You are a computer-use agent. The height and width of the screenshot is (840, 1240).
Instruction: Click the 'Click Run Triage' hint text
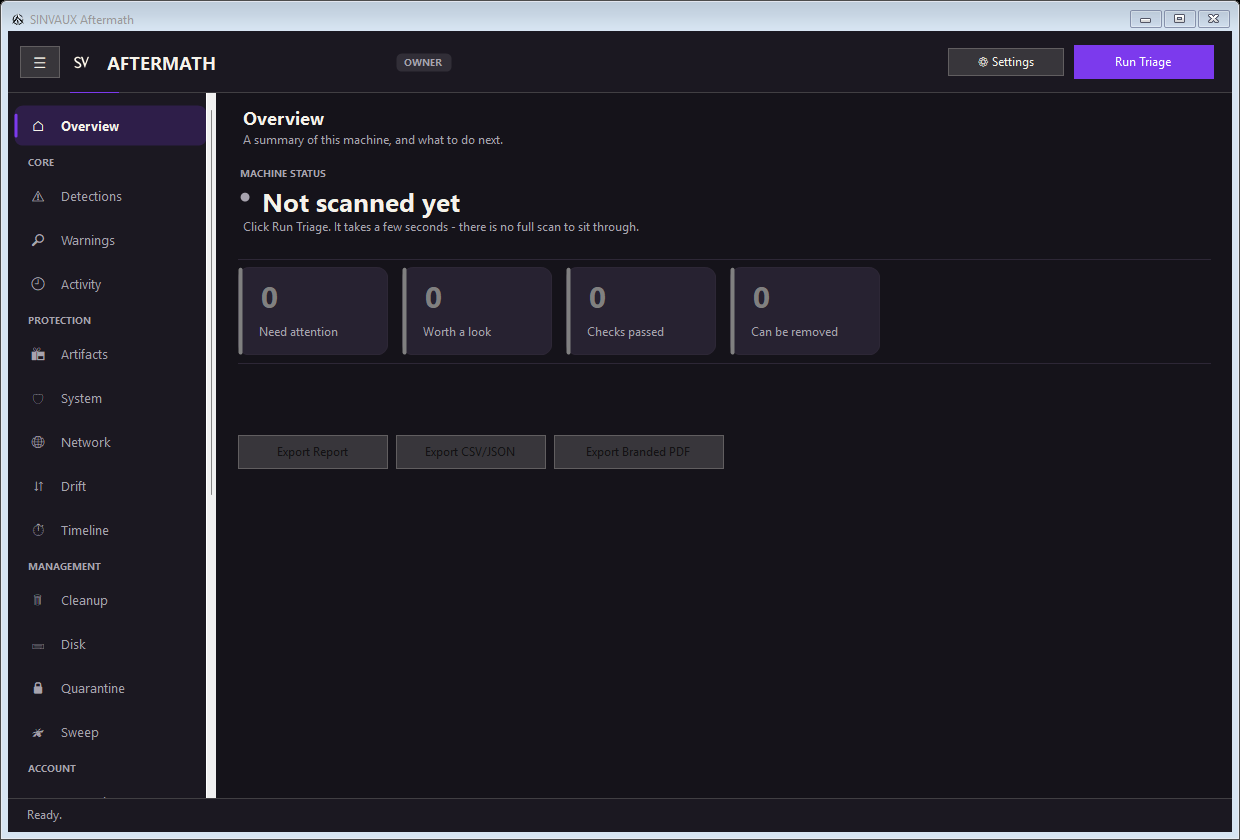(x=441, y=227)
